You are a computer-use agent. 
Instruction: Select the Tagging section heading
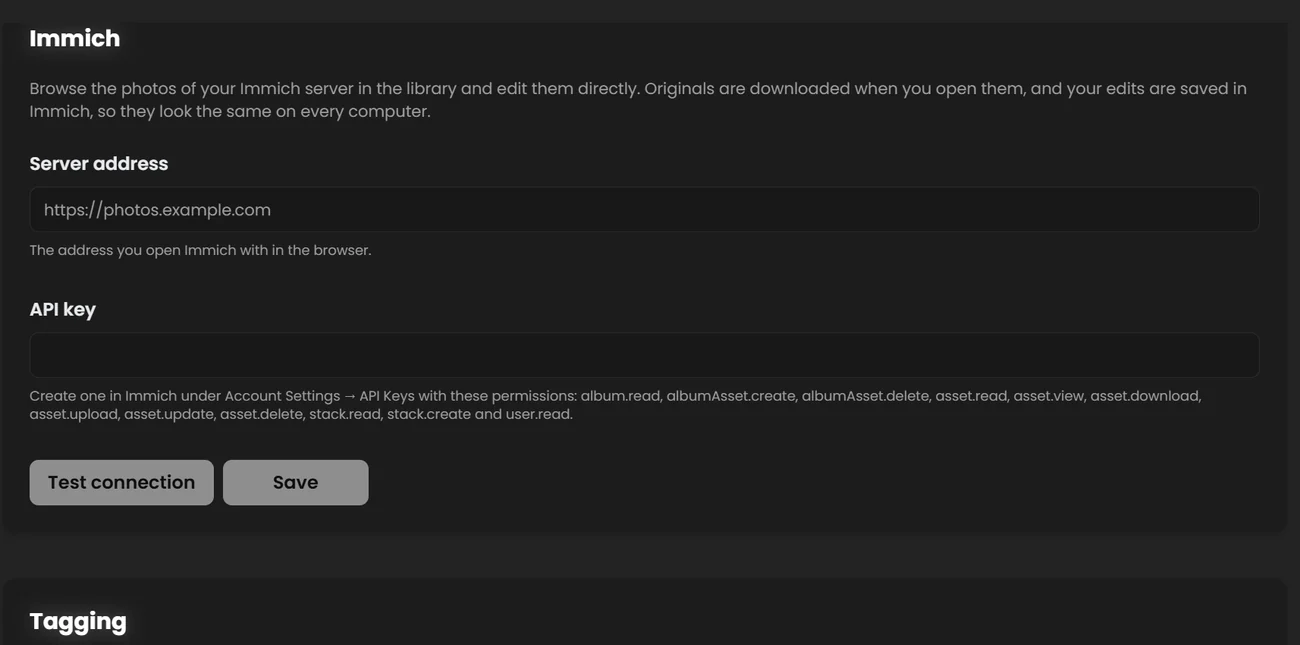(78, 621)
